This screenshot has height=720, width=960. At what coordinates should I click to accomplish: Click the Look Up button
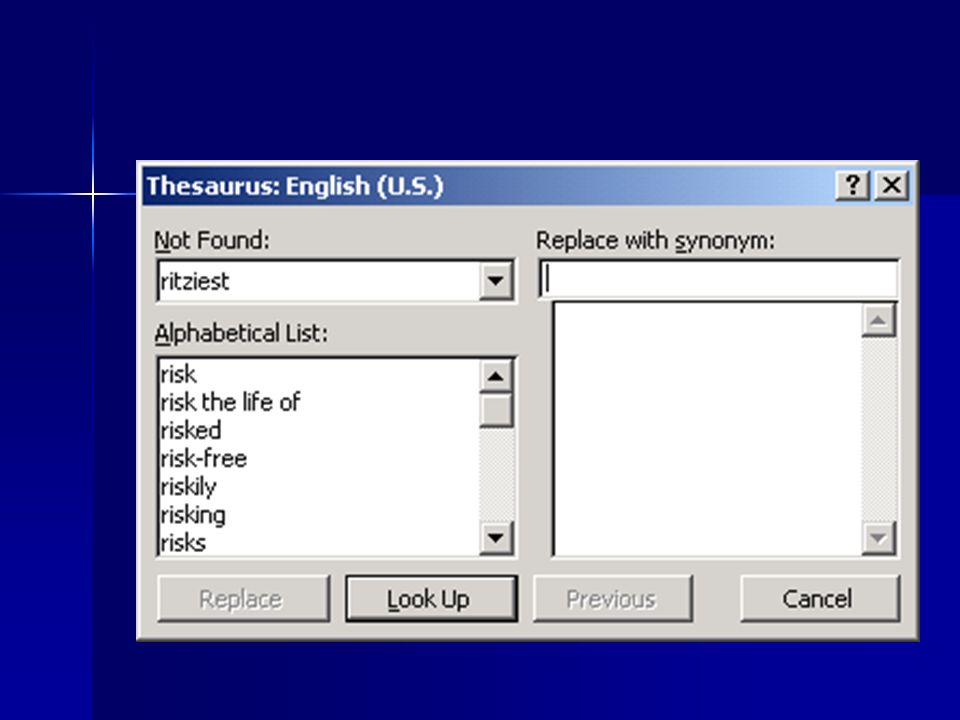[x=431, y=599]
